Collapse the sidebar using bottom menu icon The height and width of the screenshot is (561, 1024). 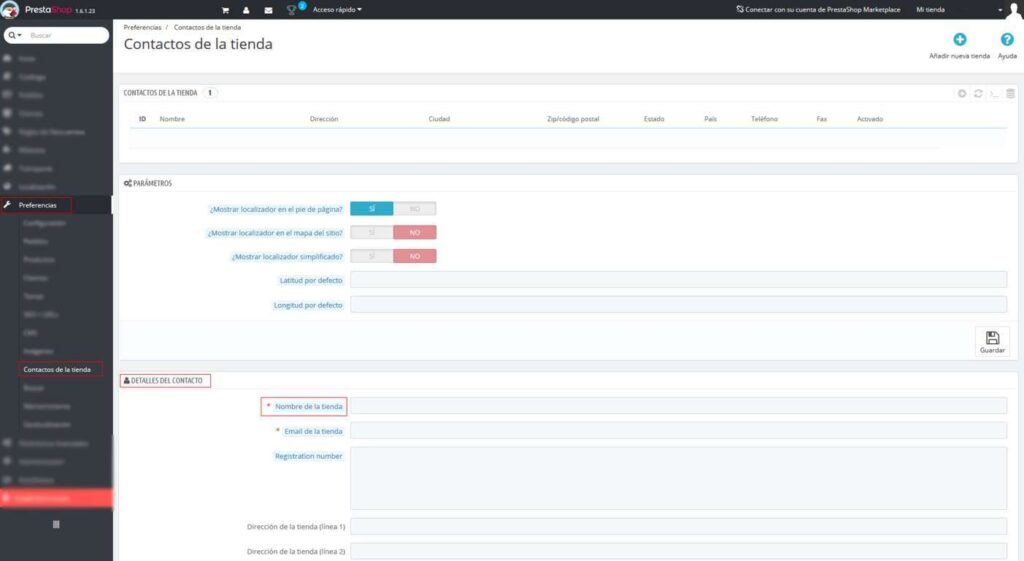click(x=56, y=524)
